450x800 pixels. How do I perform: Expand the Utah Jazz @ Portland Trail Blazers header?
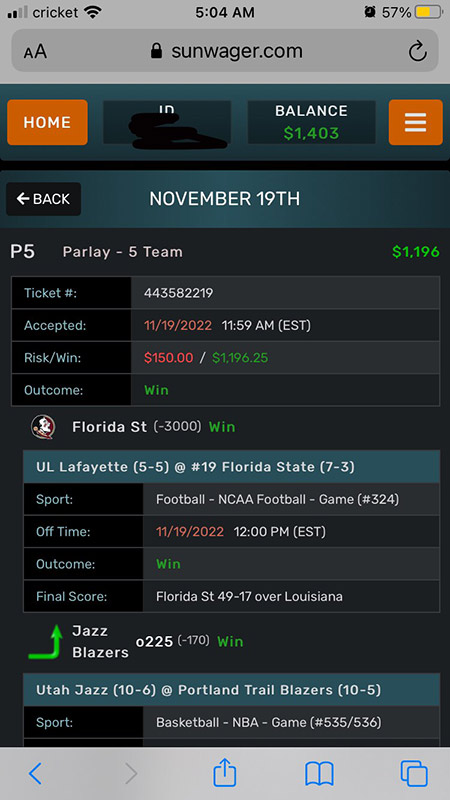(232, 690)
